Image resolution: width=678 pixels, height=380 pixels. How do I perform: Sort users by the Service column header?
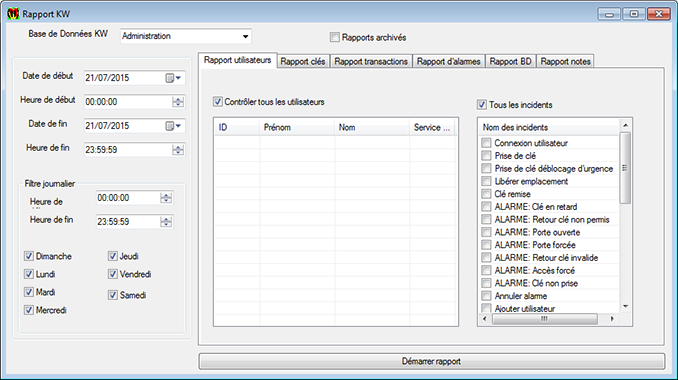click(432, 128)
